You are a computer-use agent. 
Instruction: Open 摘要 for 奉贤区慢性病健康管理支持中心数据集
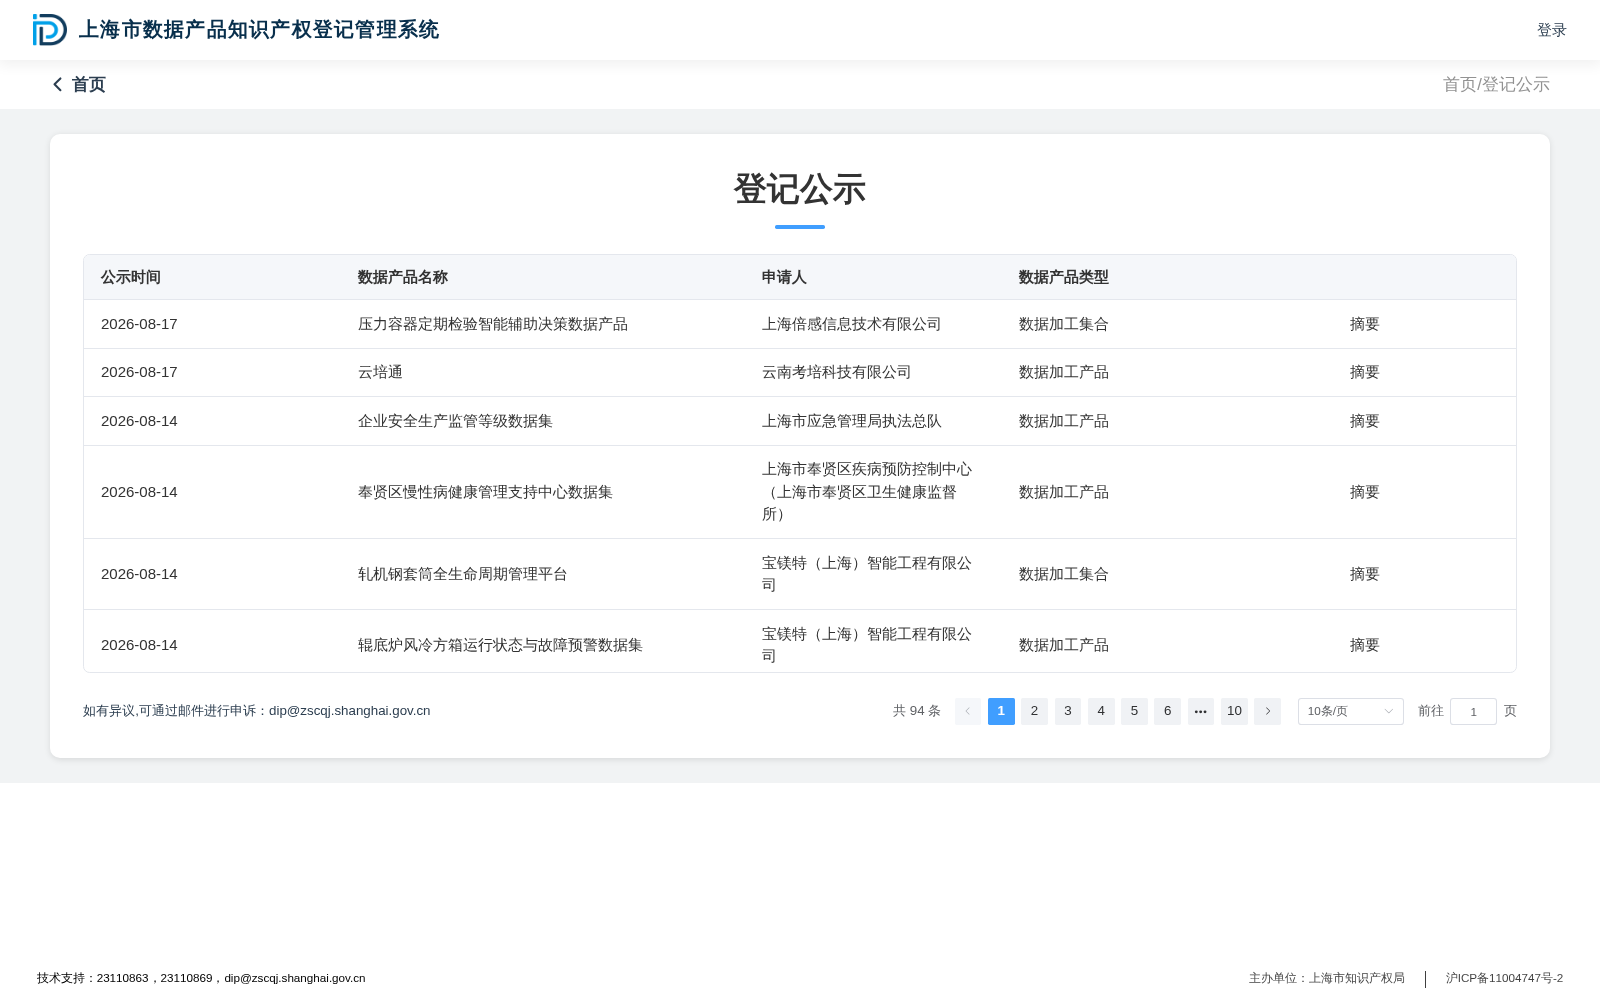coord(1364,492)
